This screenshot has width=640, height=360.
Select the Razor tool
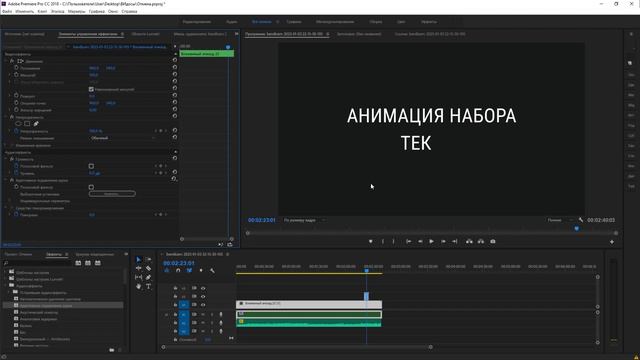click(x=149, y=268)
